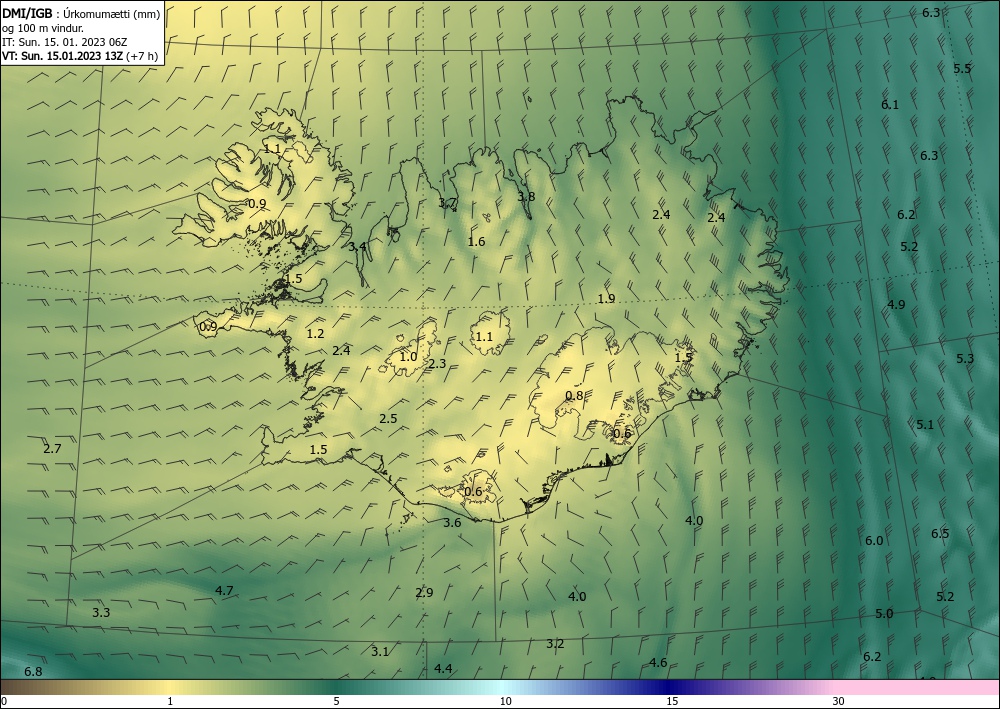Screen dimensions: 1000x709
Task: Click the map value '5.5'
Action: click(962, 69)
